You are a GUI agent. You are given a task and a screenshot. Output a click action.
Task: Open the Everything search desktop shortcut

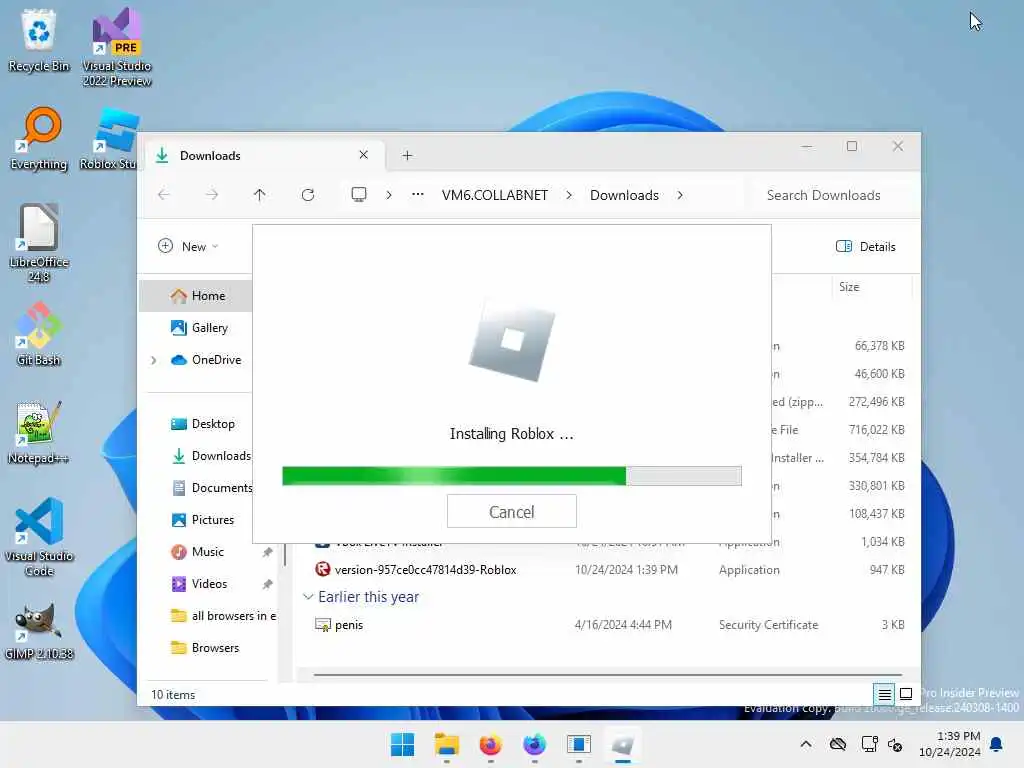(39, 138)
